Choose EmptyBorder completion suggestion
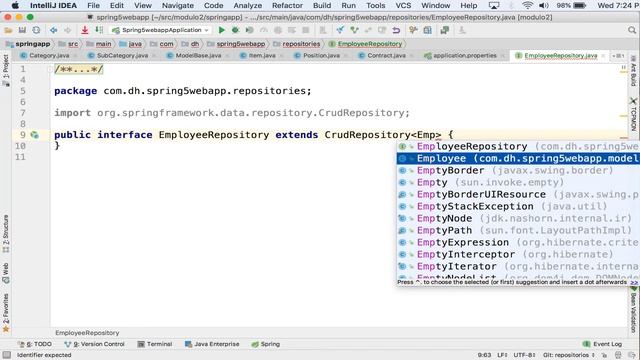 coord(518,171)
